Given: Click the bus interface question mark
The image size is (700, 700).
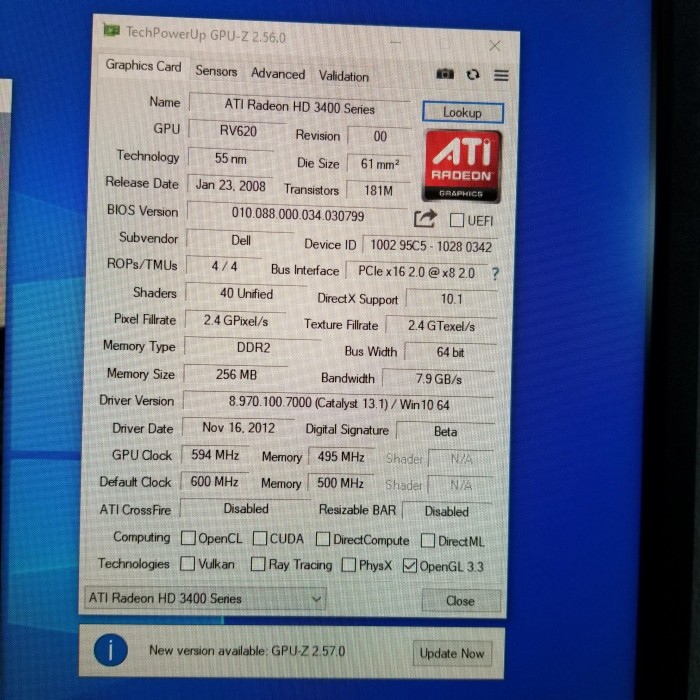Looking at the screenshot, I should point(495,273).
